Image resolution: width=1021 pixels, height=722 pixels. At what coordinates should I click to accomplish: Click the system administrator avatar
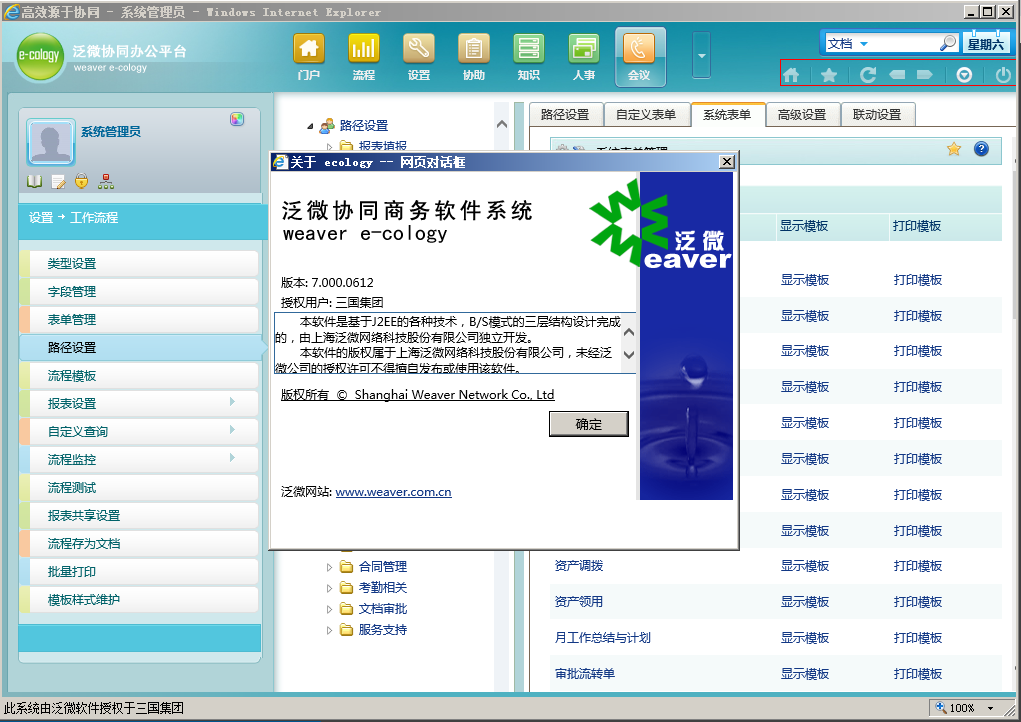tap(51, 142)
